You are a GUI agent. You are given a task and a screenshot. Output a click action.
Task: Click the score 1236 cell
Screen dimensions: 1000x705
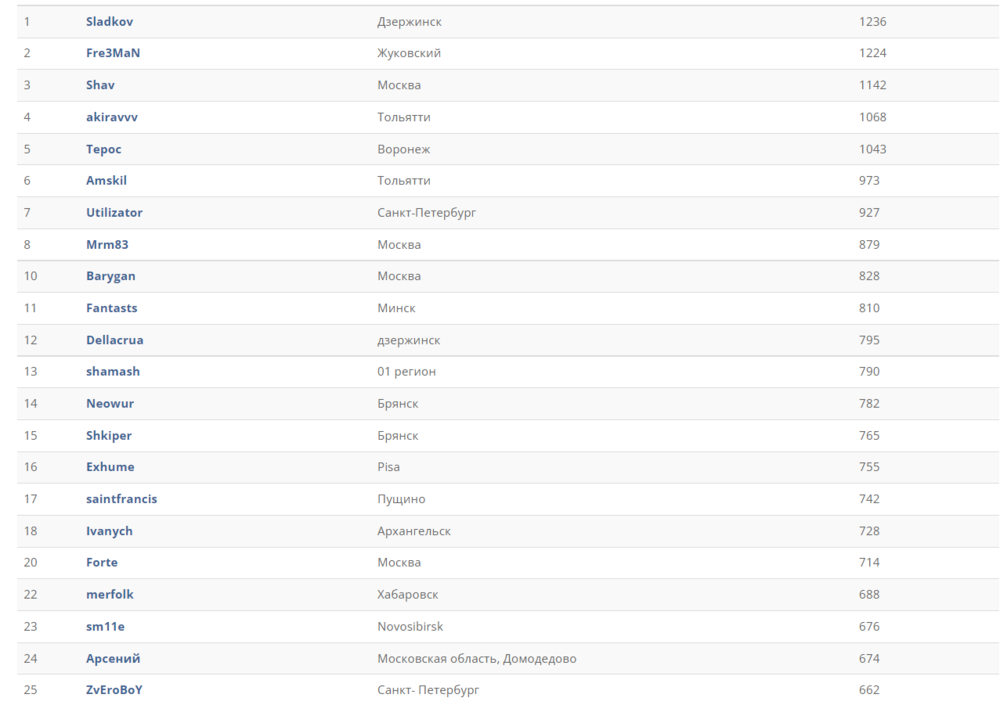pos(872,21)
